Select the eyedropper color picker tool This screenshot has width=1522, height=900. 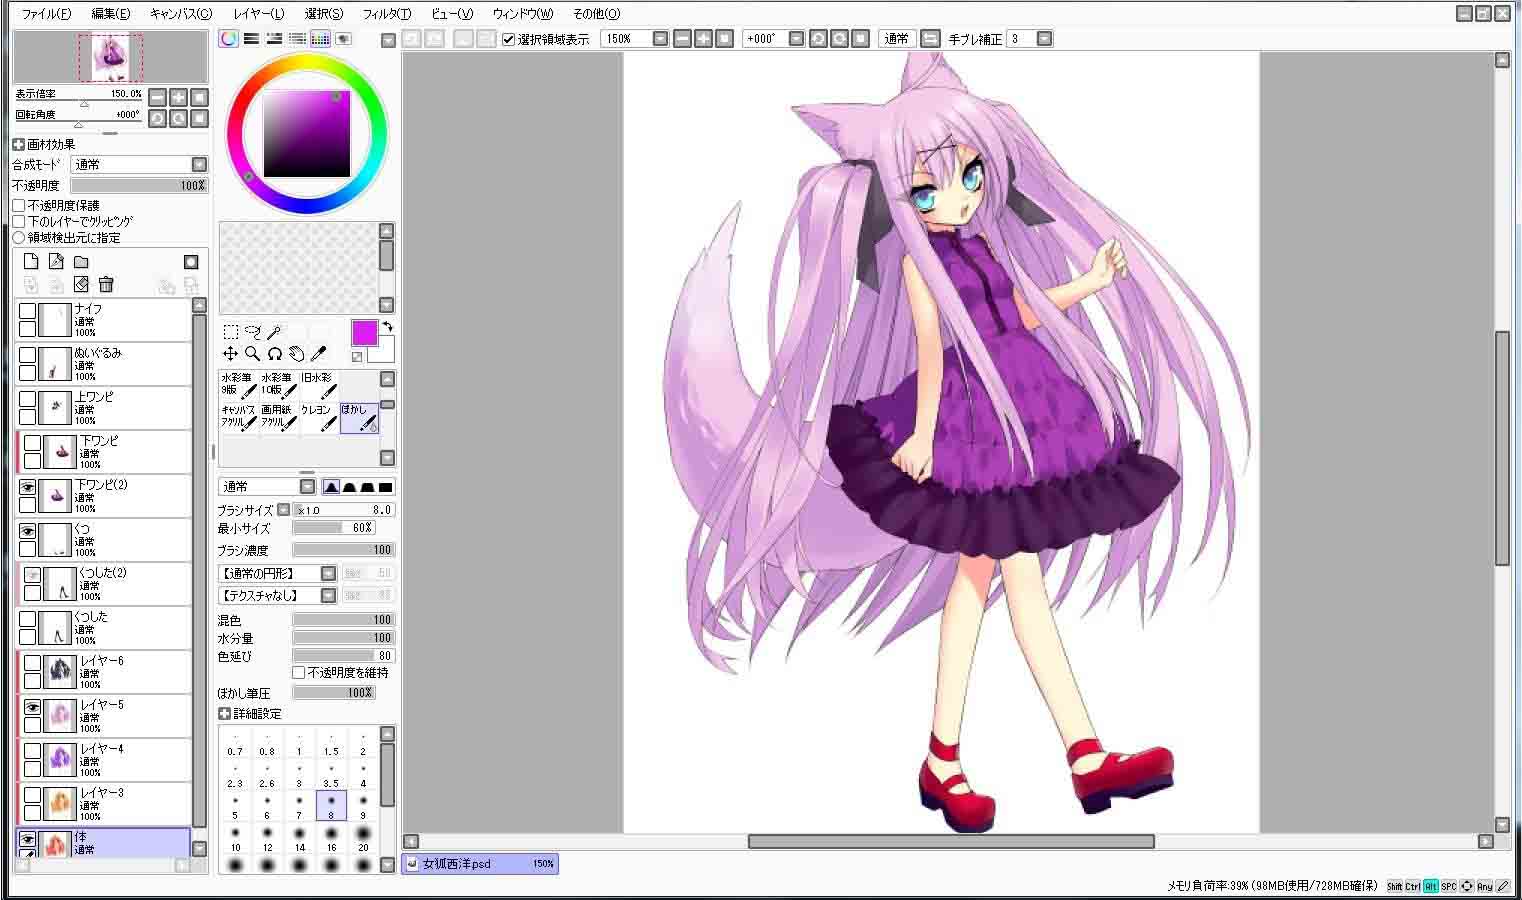coord(318,354)
